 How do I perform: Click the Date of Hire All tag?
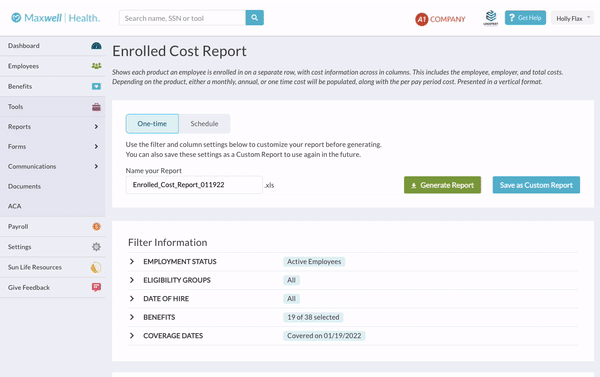[x=292, y=299]
